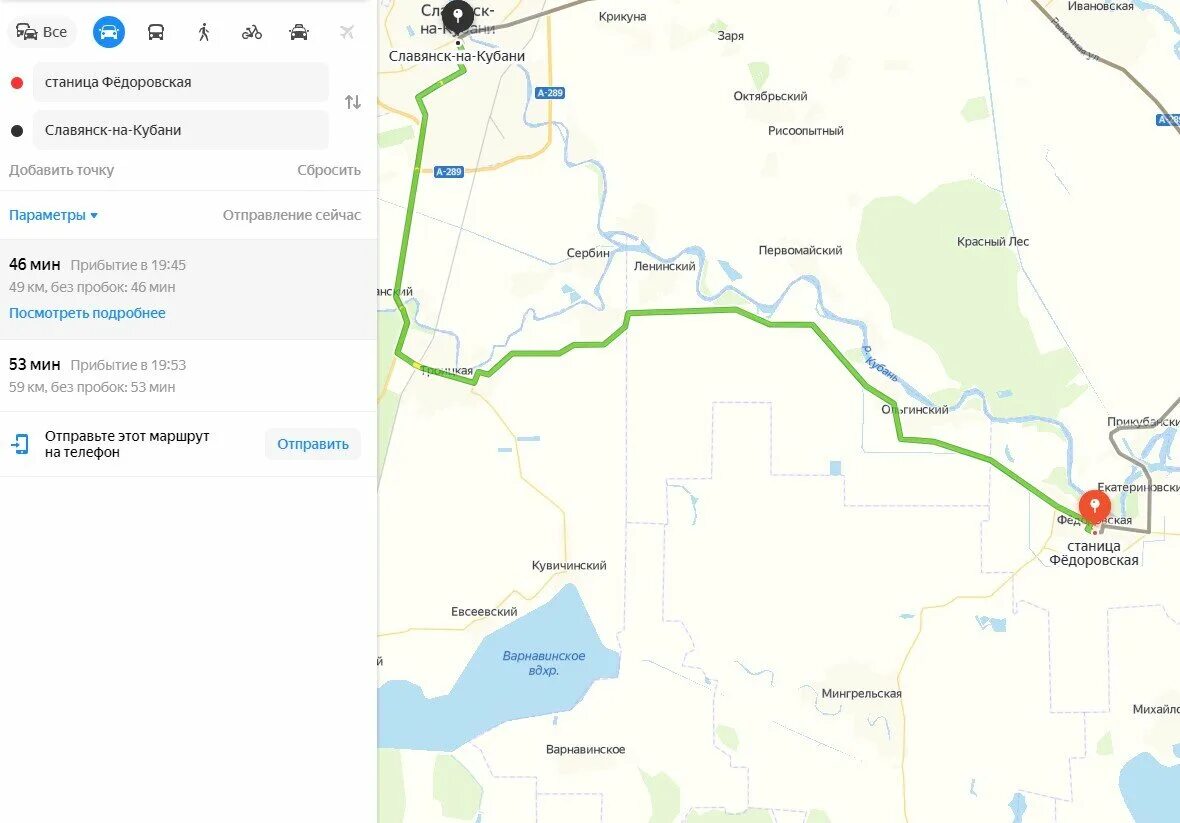Click the red destination pin at Фёдоровская
1180x823 pixels.
(1094, 508)
